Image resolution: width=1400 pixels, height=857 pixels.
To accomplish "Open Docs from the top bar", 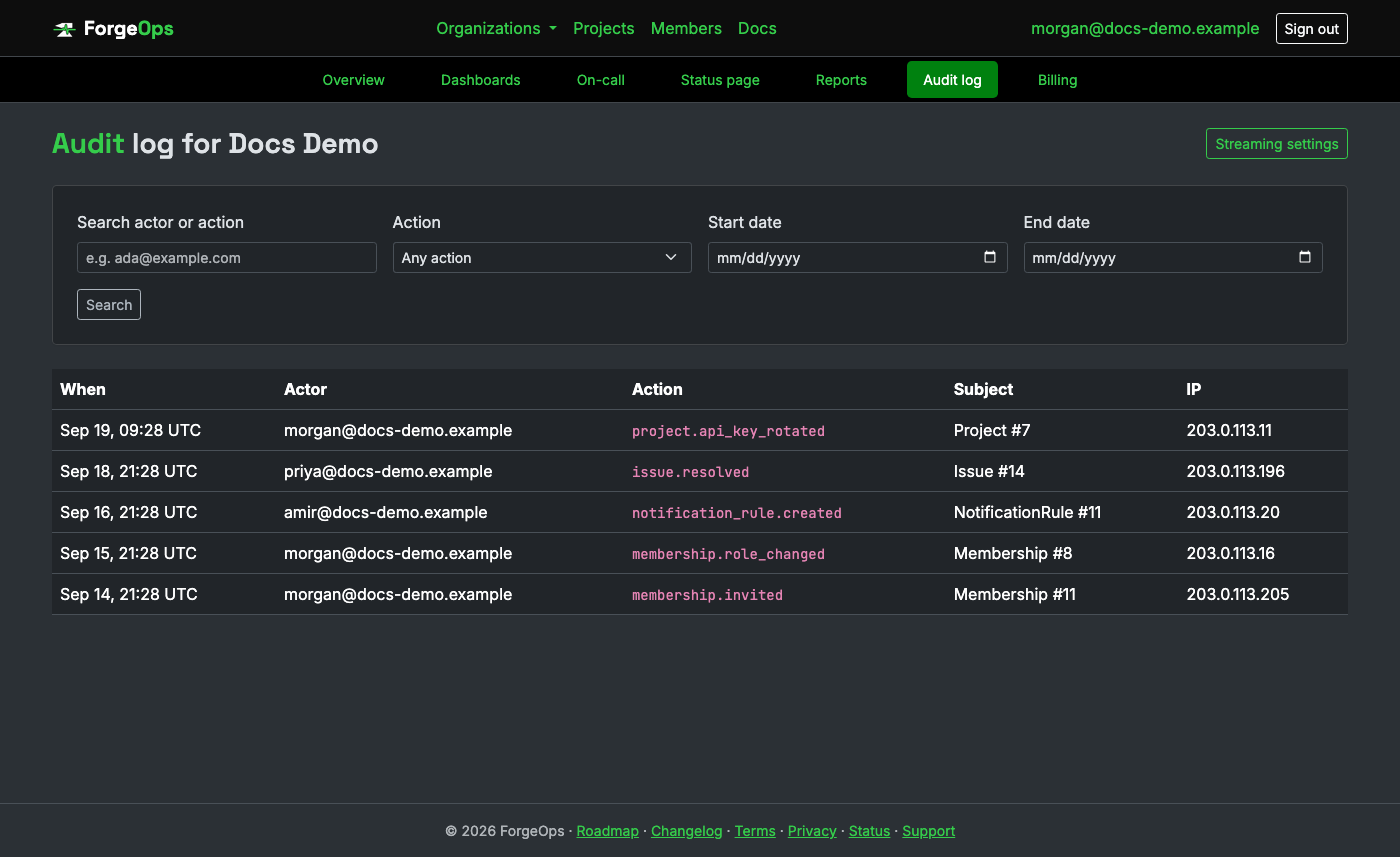I will 757,28.
